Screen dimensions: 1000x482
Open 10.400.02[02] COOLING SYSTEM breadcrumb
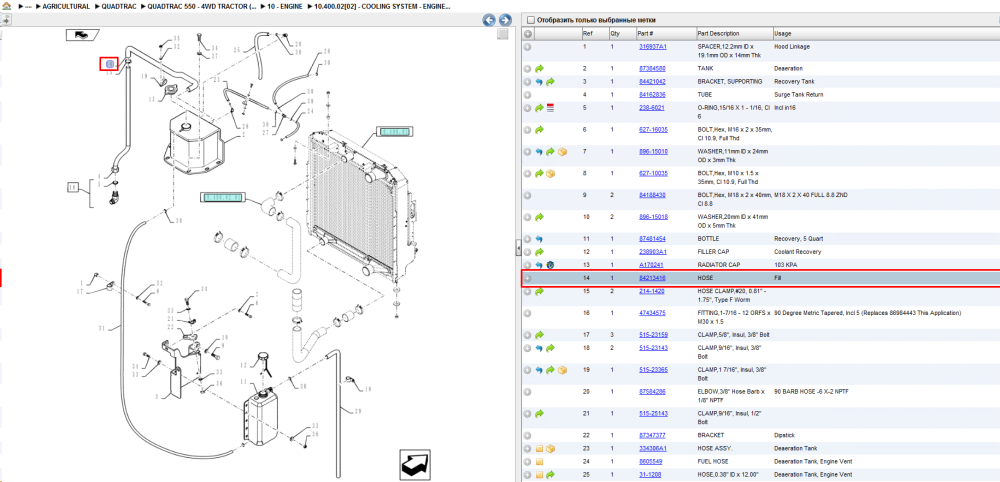[382, 6]
